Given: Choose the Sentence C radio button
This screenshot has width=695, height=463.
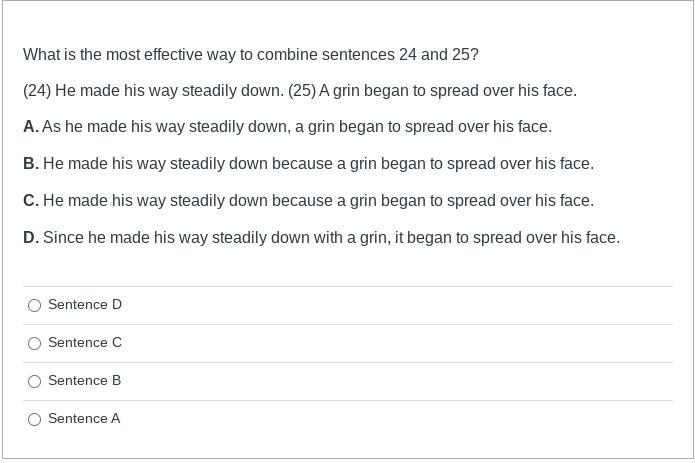Looking at the screenshot, I should click(x=35, y=343).
